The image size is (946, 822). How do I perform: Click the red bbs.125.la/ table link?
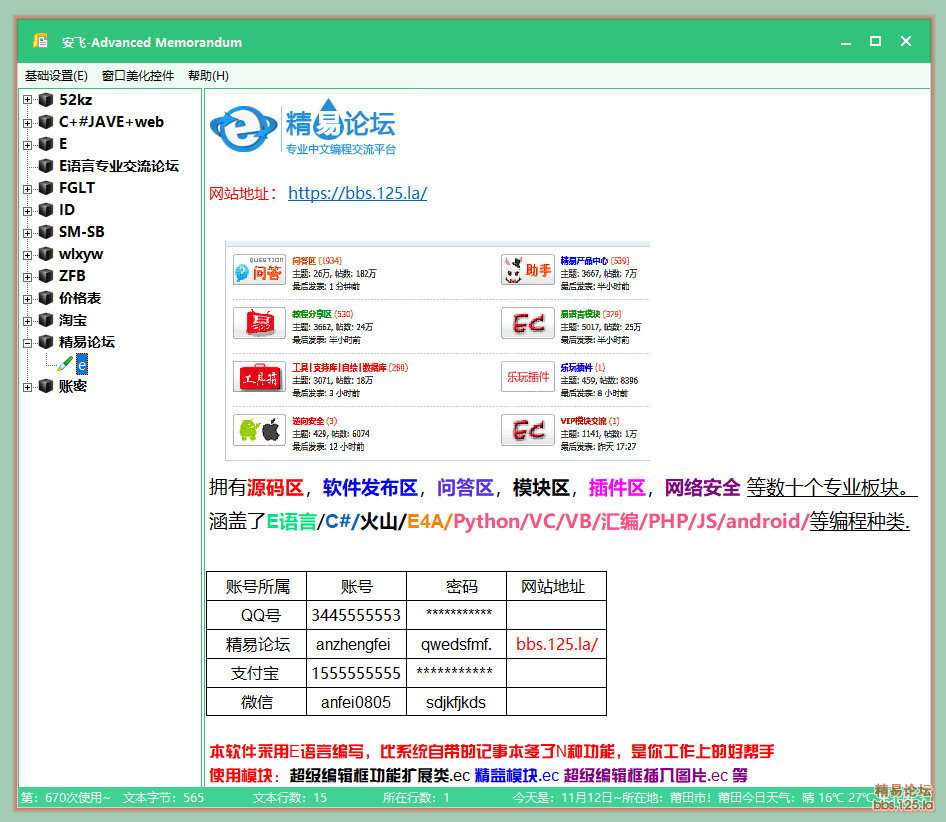coord(556,645)
